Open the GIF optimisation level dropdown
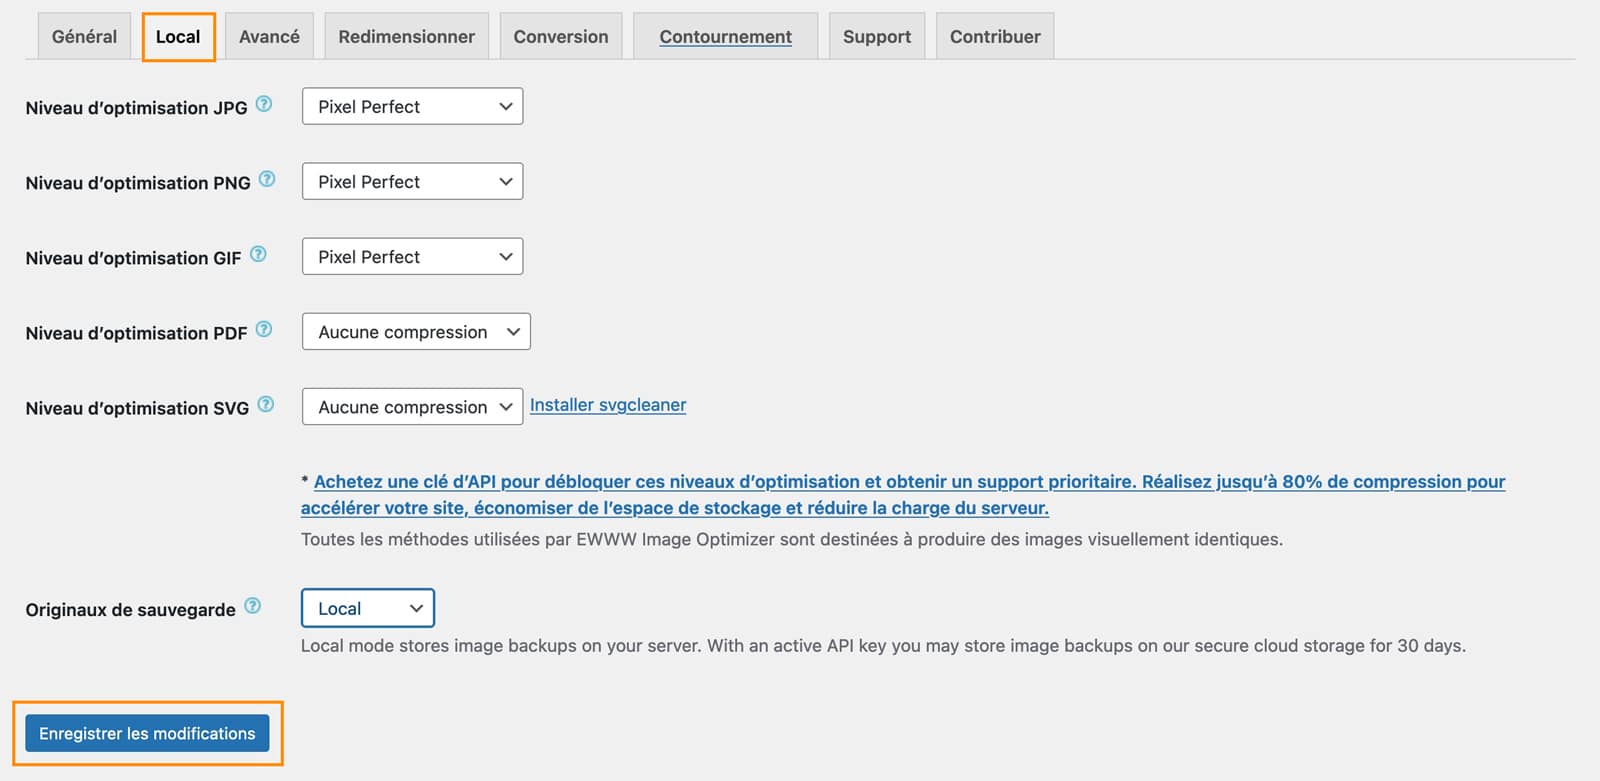This screenshot has height=781, width=1600. pos(412,257)
